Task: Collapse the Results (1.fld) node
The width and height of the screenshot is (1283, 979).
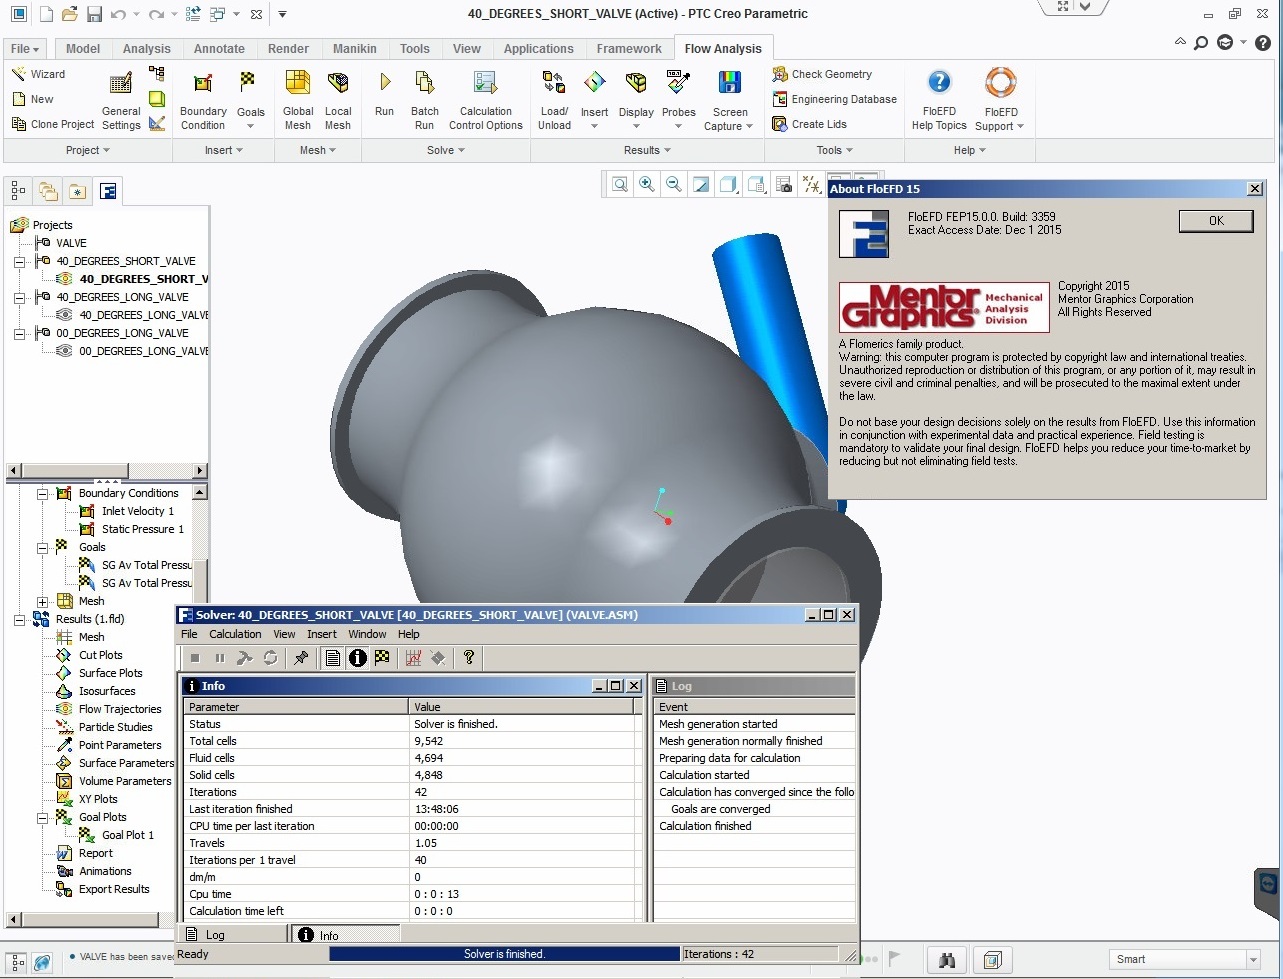Action: [x=19, y=619]
